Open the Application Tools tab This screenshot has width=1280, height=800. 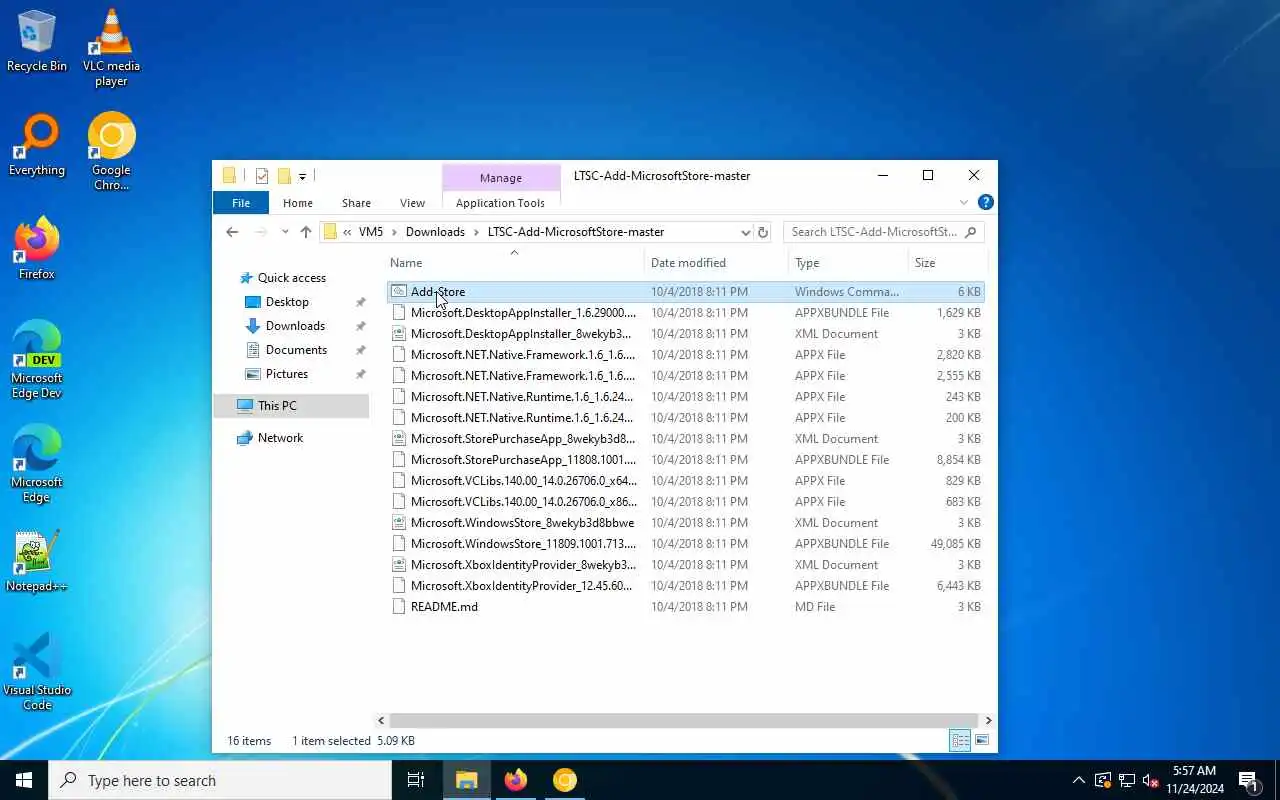[x=500, y=202]
